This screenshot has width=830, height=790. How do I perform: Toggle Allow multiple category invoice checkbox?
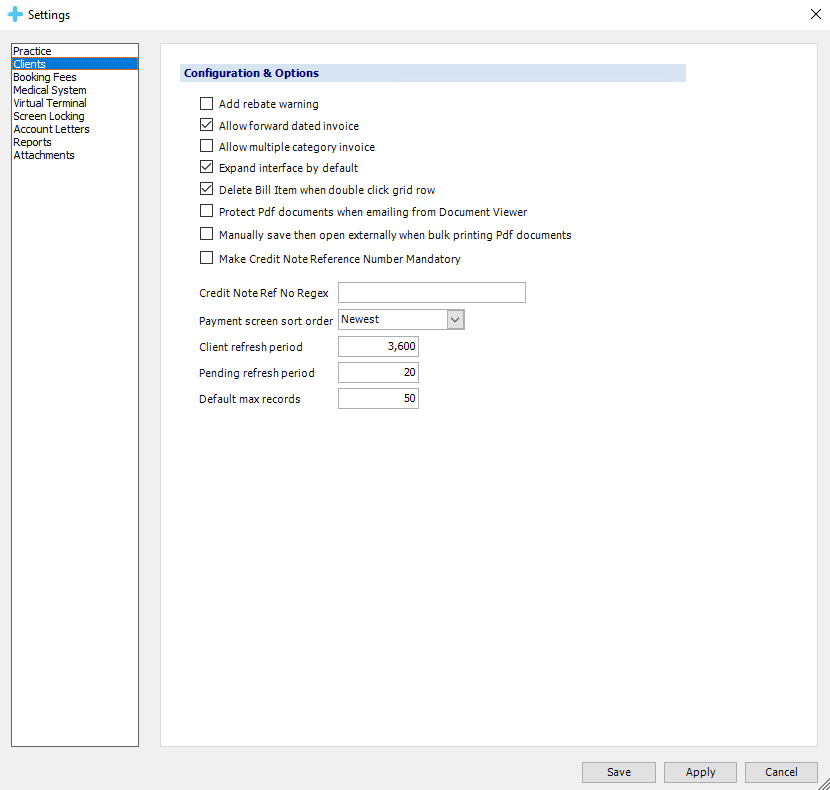pos(207,147)
